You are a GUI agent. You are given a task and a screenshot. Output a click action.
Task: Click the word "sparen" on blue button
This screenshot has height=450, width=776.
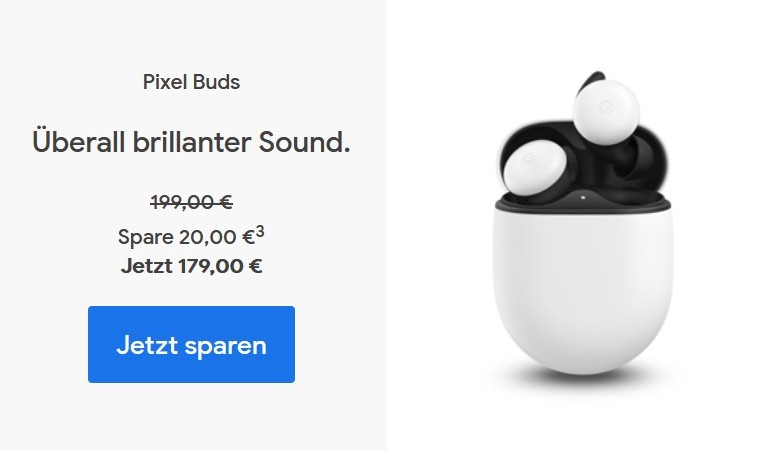[x=226, y=347]
